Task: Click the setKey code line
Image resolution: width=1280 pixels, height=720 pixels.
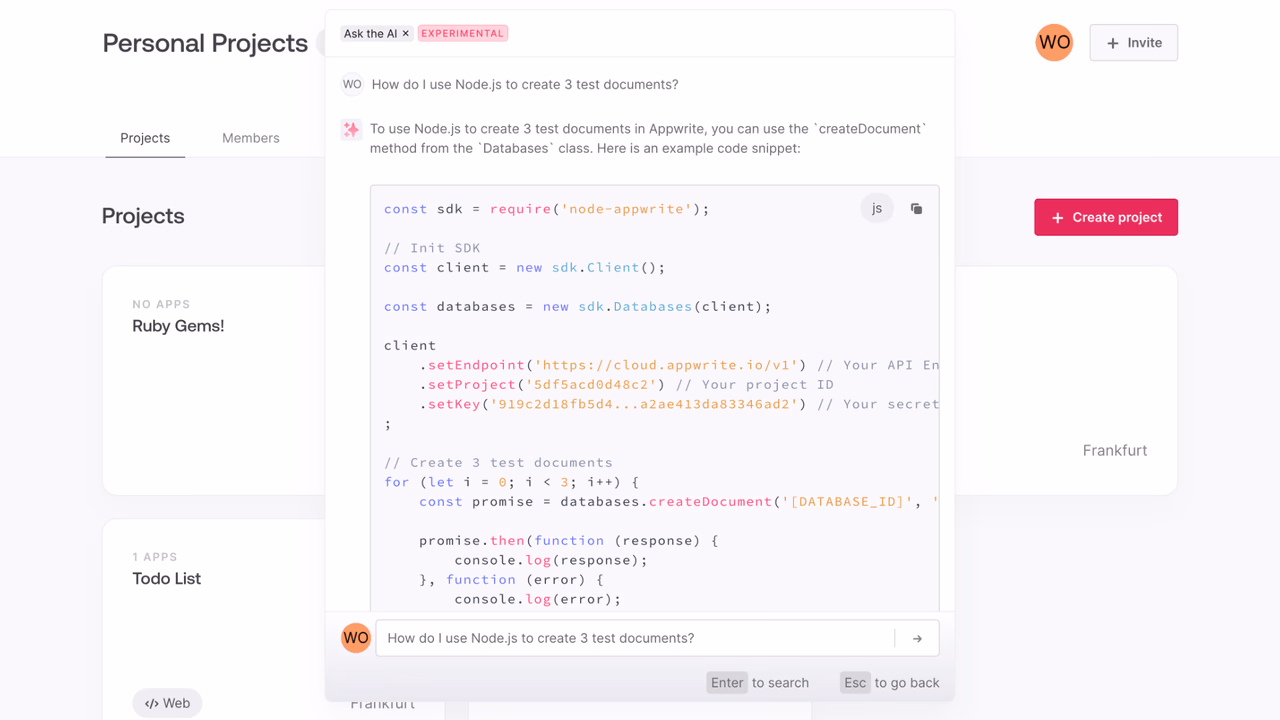Action: pyautogui.click(x=679, y=404)
